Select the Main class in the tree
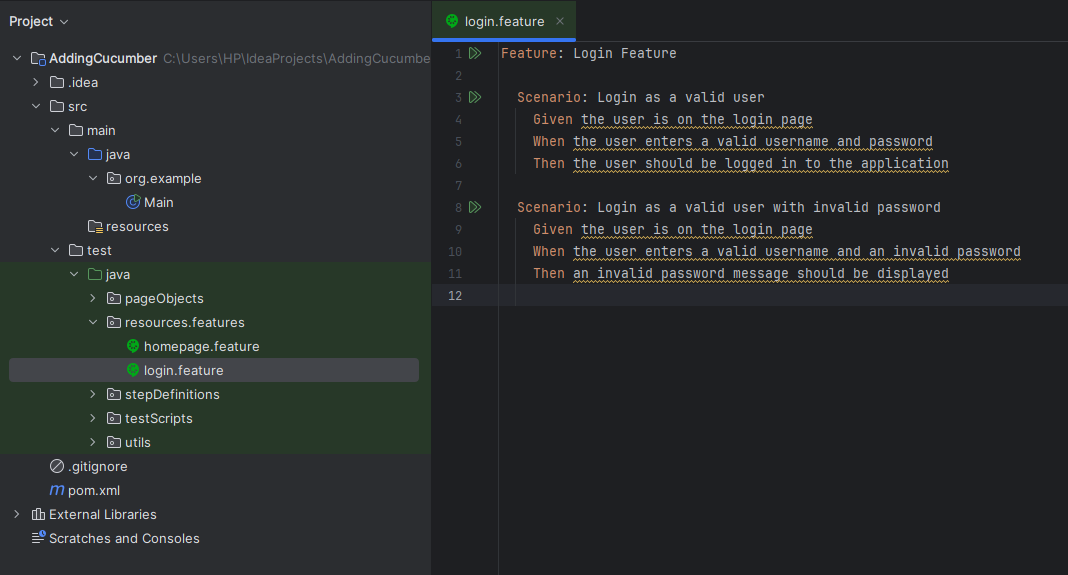Viewport: 1068px width, 575px height. tap(159, 202)
